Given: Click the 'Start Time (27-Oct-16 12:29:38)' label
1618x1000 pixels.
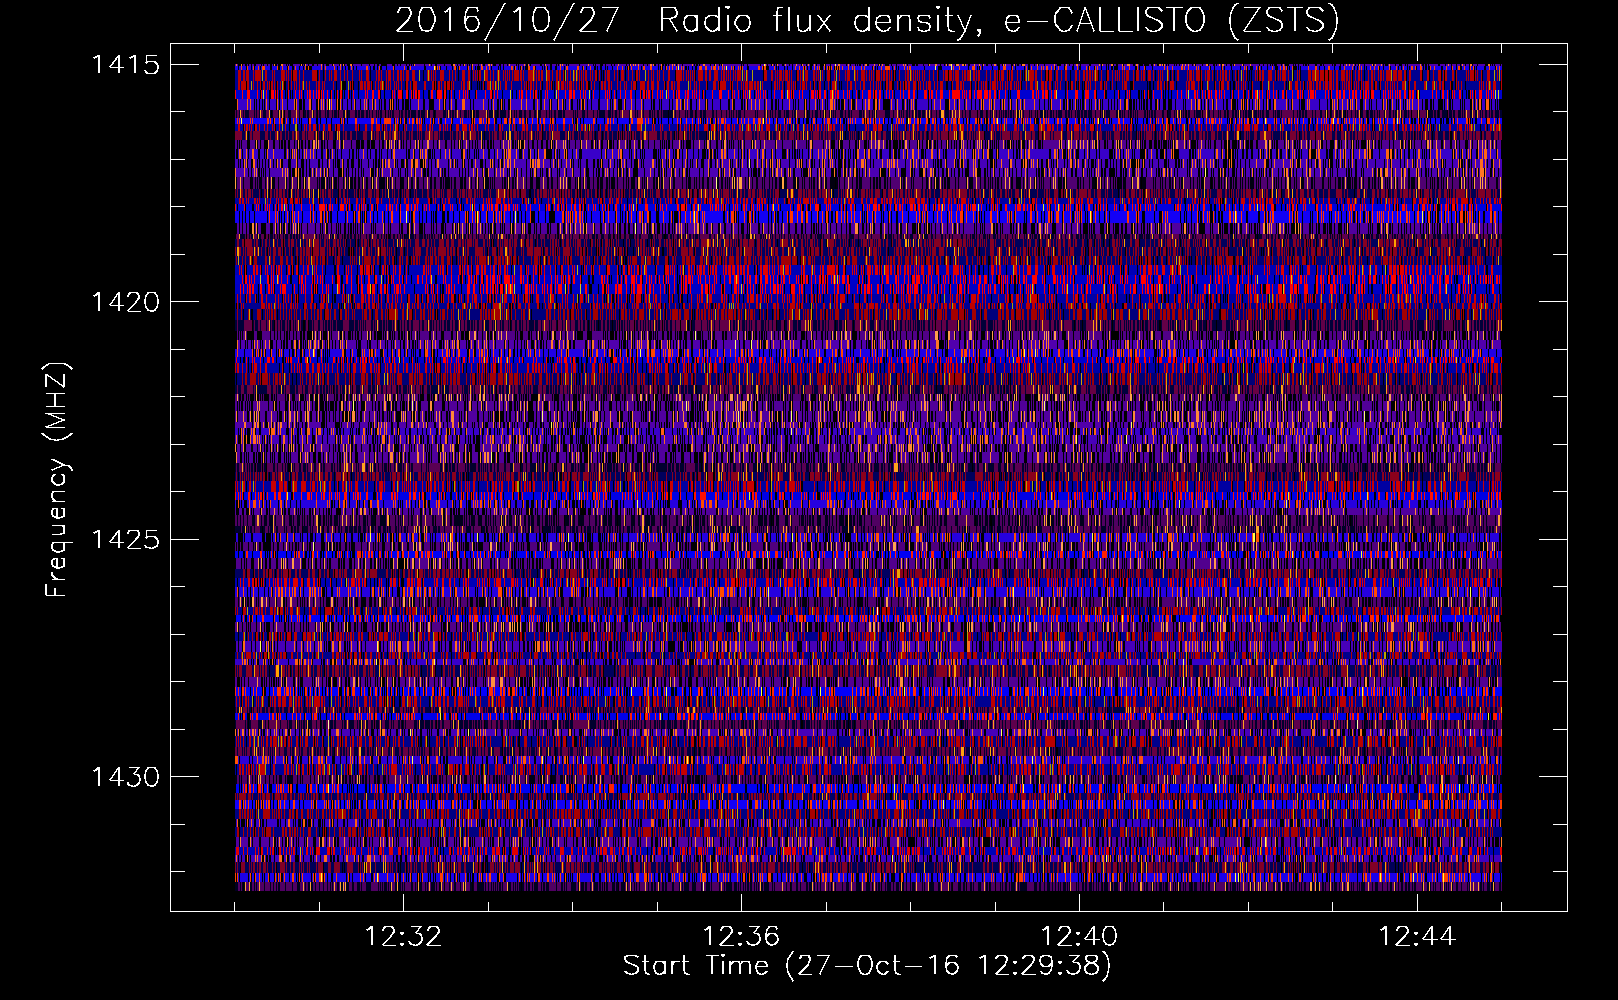Looking at the screenshot, I should [x=867, y=966].
